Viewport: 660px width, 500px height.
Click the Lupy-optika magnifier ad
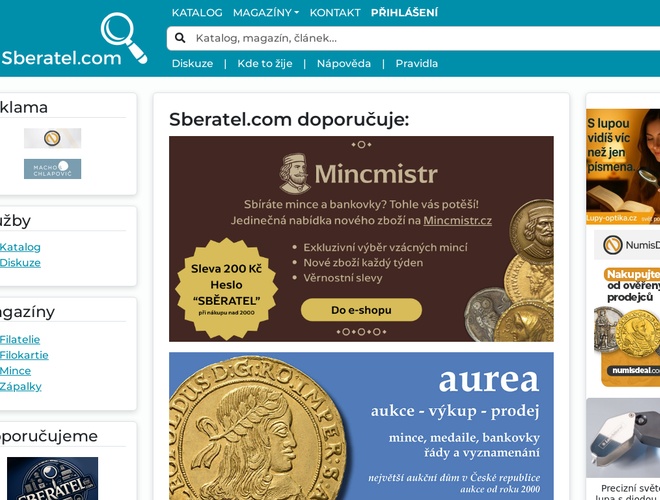tap(623, 166)
